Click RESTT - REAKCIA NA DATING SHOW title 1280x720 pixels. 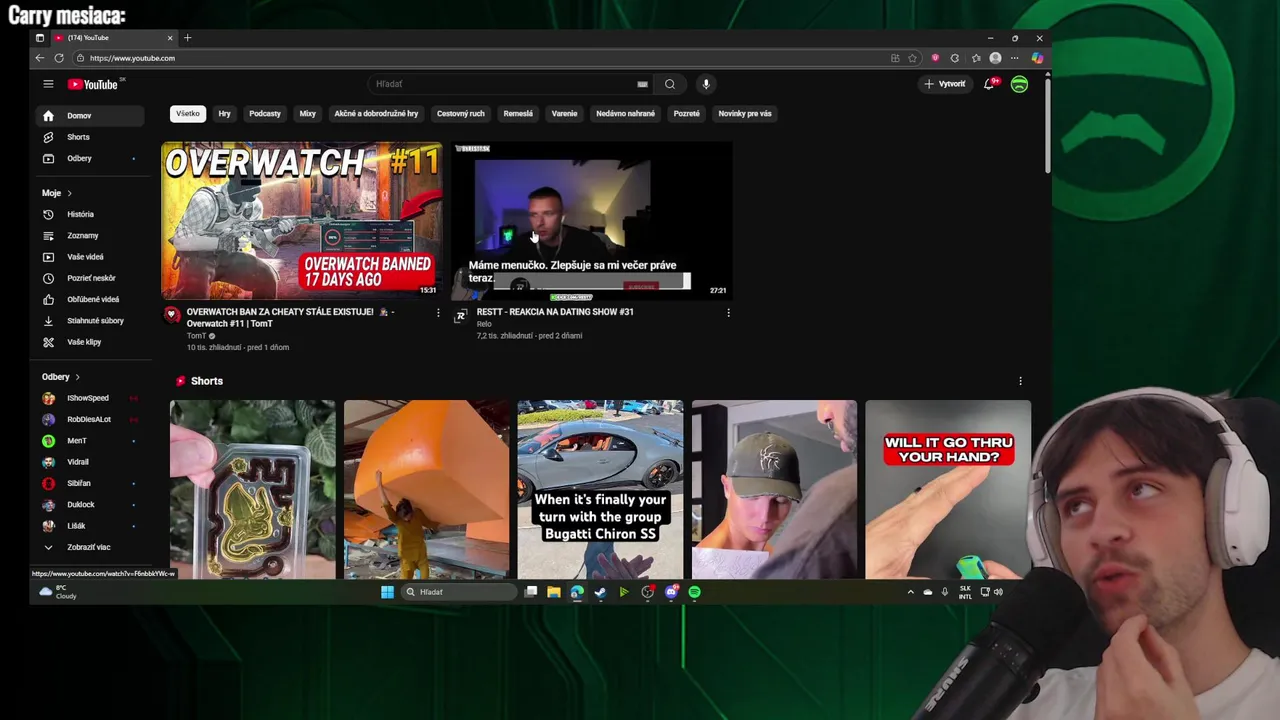(x=555, y=312)
